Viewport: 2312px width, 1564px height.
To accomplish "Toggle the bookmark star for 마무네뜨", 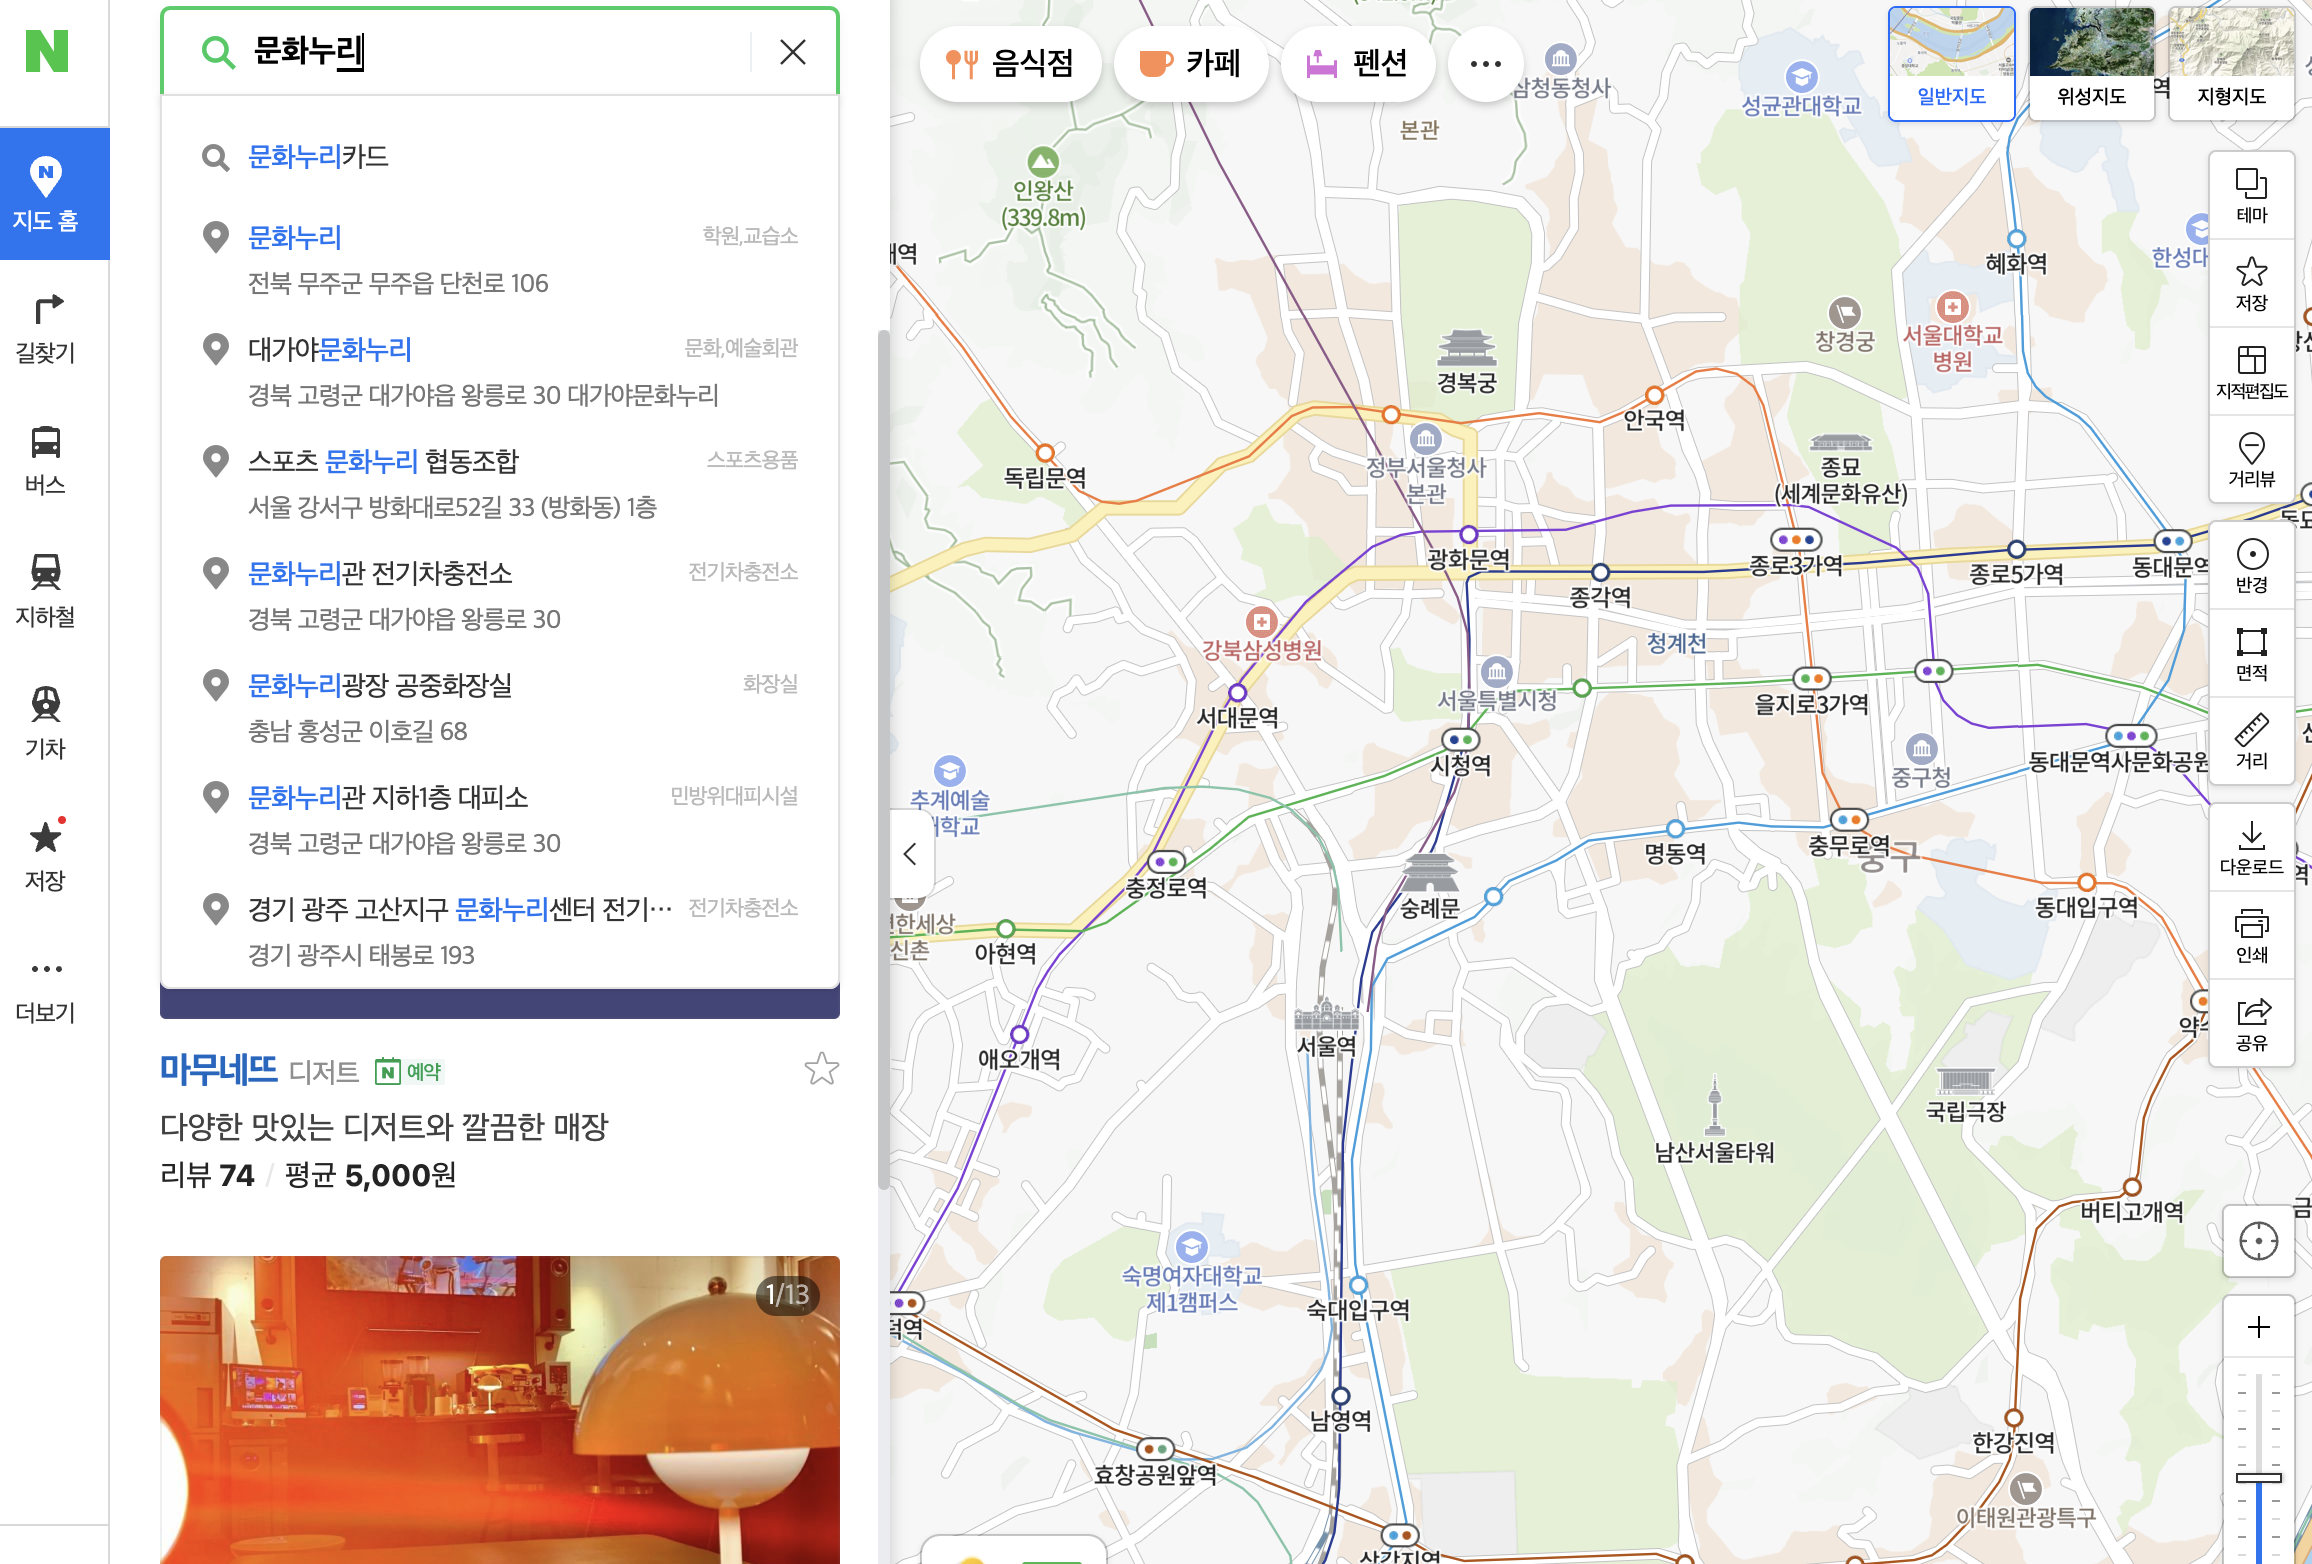I will 822,1068.
